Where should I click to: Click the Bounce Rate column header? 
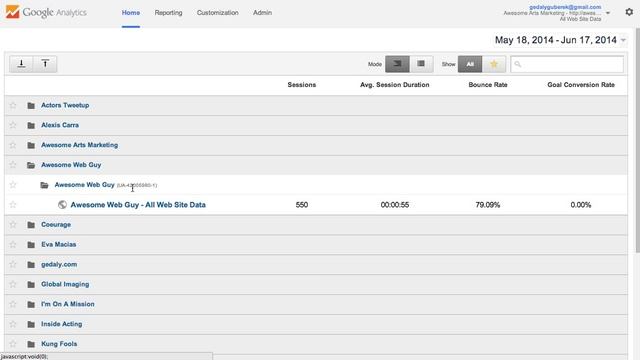(488, 85)
